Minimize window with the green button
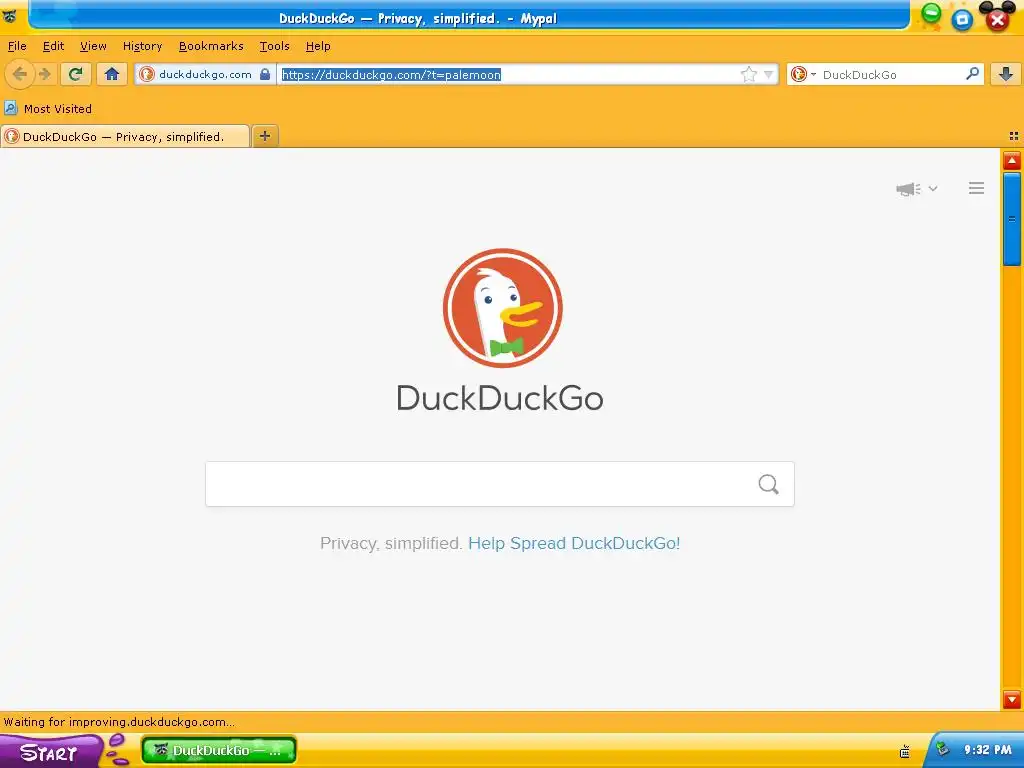Viewport: 1024px width, 768px height. click(x=931, y=13)
